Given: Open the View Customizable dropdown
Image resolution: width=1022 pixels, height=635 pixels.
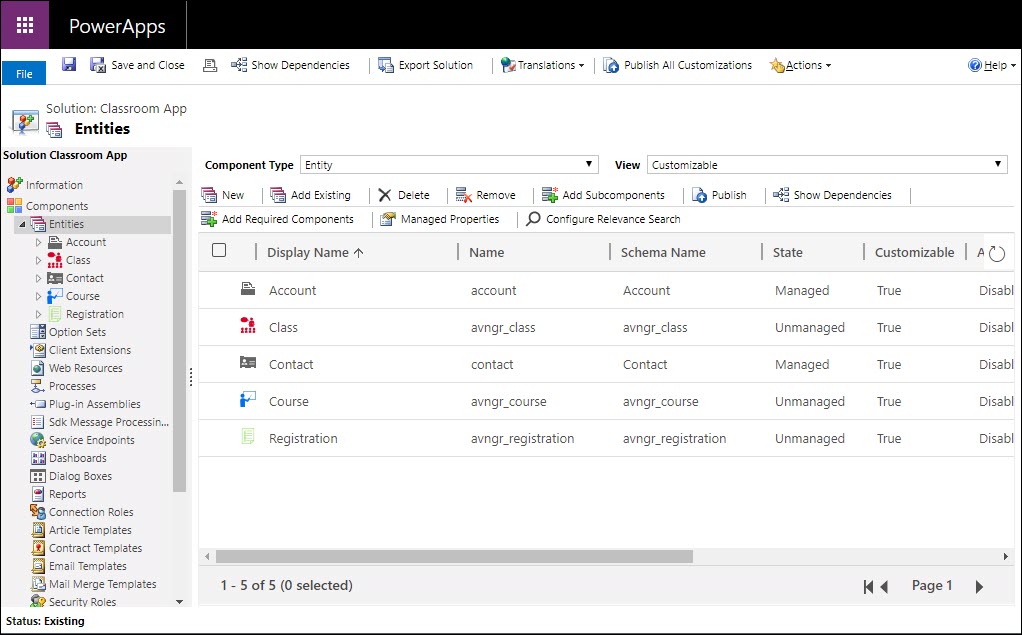Looking at the screenshot, I should pyautogui.click(x=827, y=165).
